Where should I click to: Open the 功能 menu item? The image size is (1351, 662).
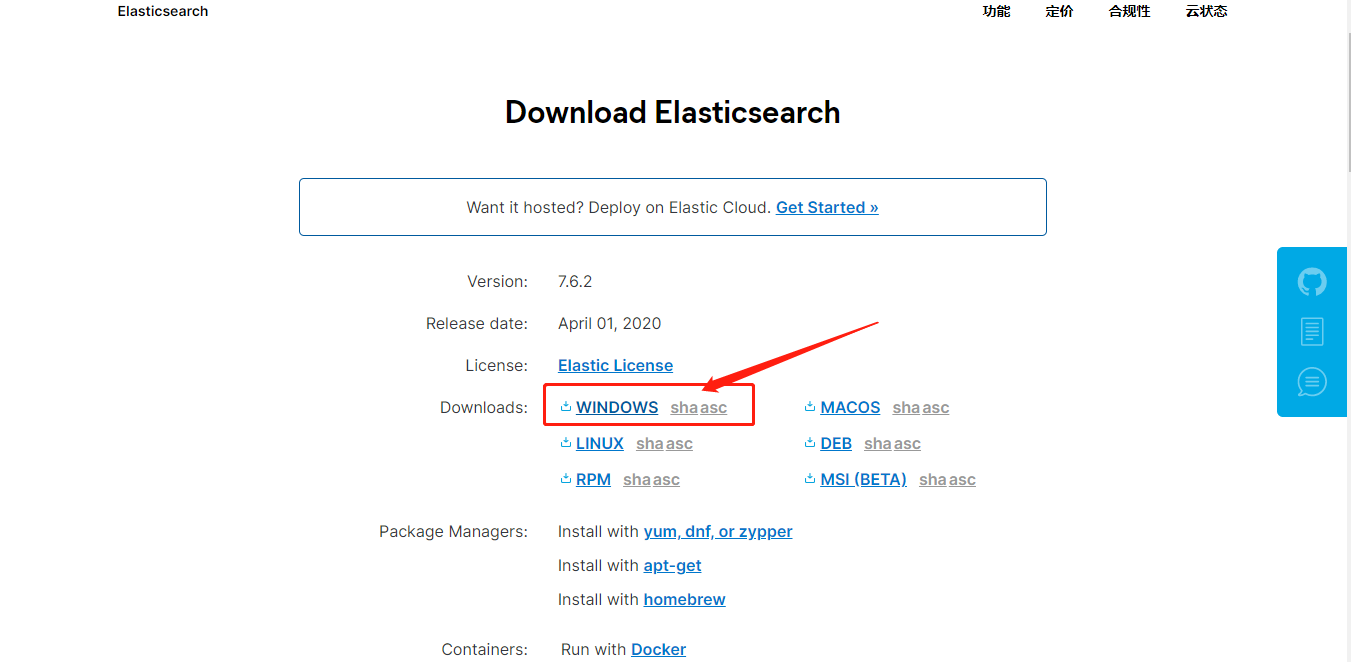996,11
